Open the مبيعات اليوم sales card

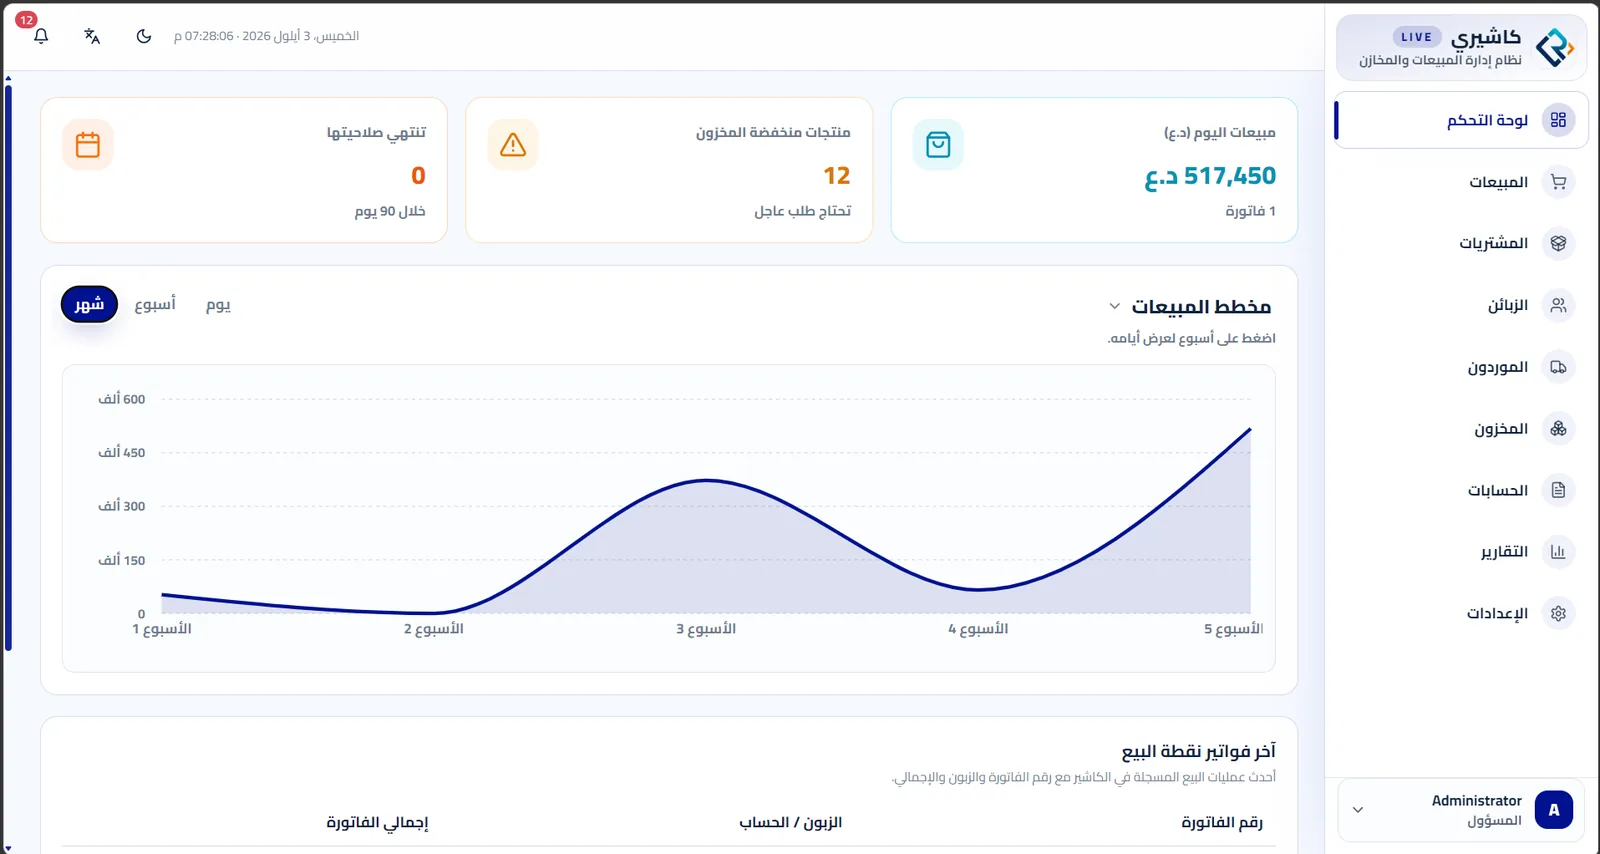pyautogui.click(x=1094, y=170)
